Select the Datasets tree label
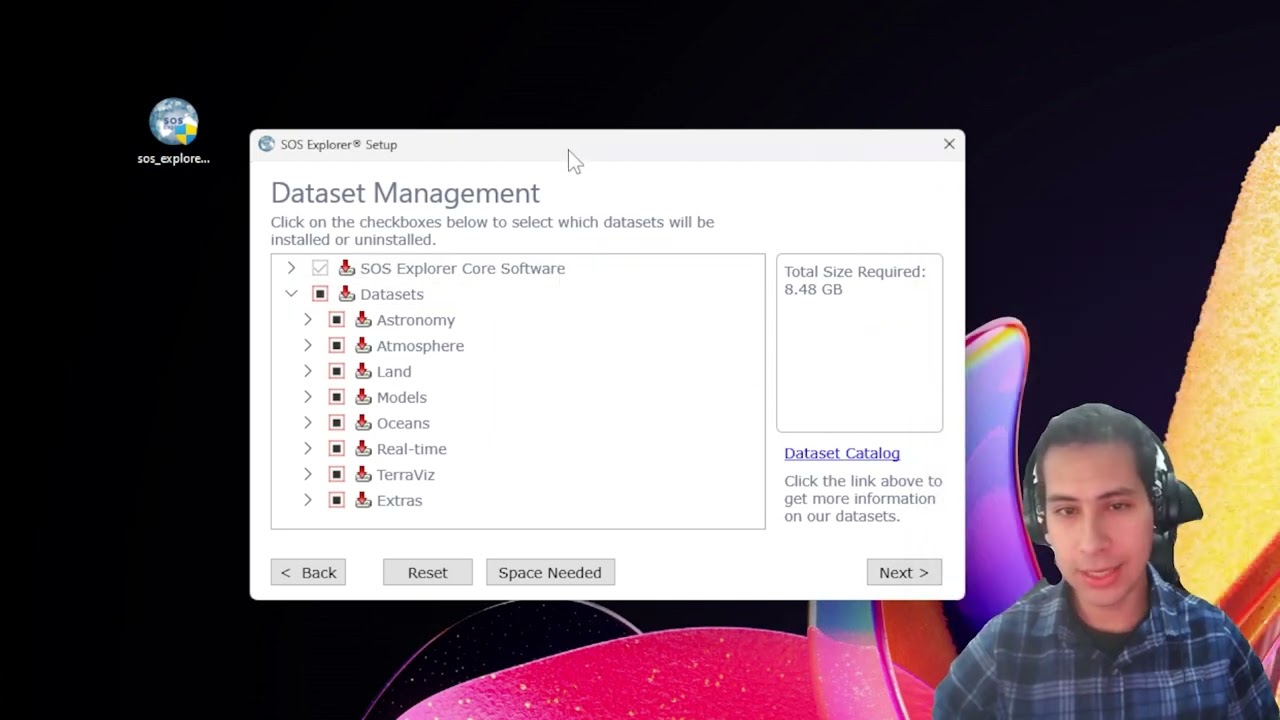 tap(392, 294)
